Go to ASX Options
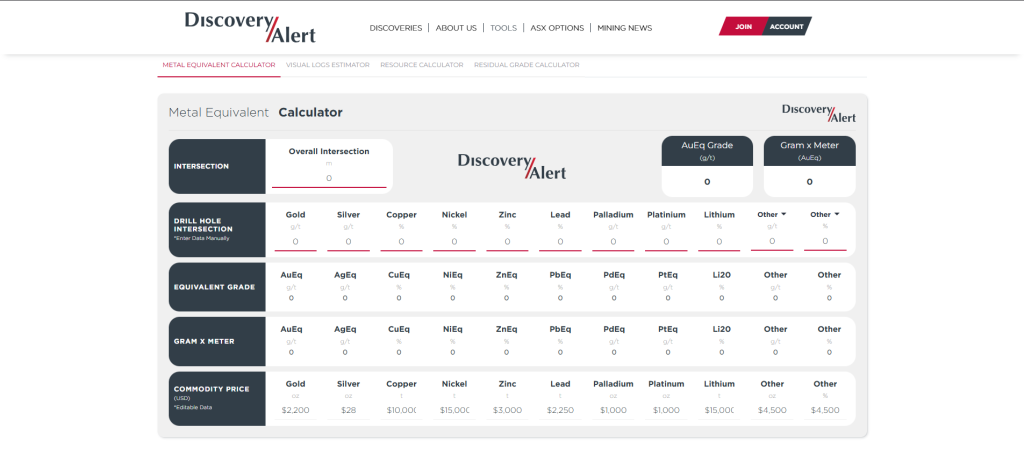Screen dimensions: 1024x450 (557, 28)
